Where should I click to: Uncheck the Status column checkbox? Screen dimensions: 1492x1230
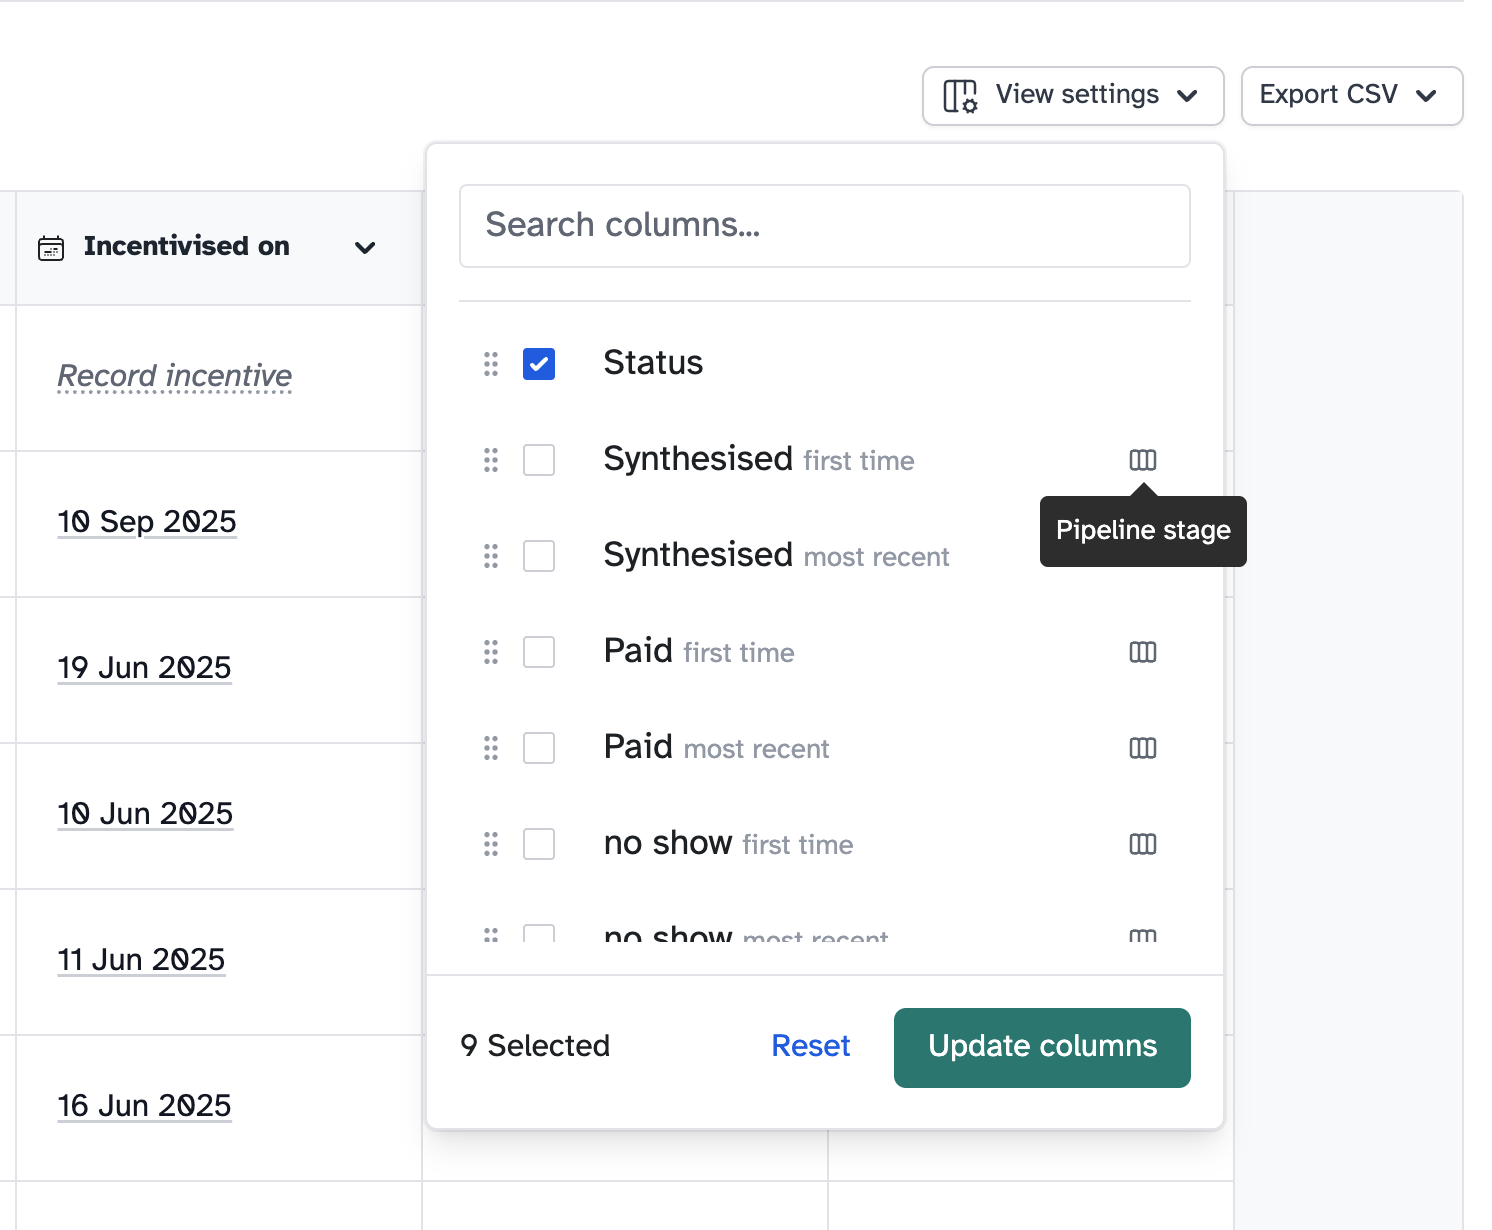click(538, 364)
